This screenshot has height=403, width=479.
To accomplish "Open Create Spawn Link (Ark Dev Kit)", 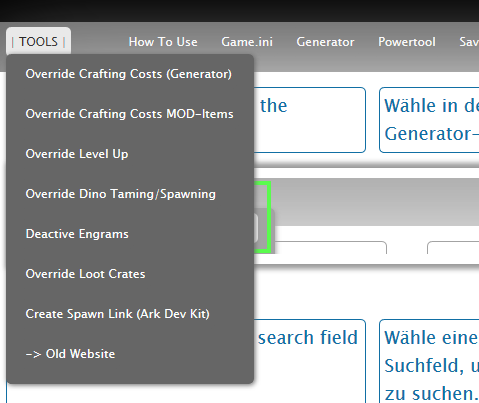I will pyautogui.click(x=118, y=314).
